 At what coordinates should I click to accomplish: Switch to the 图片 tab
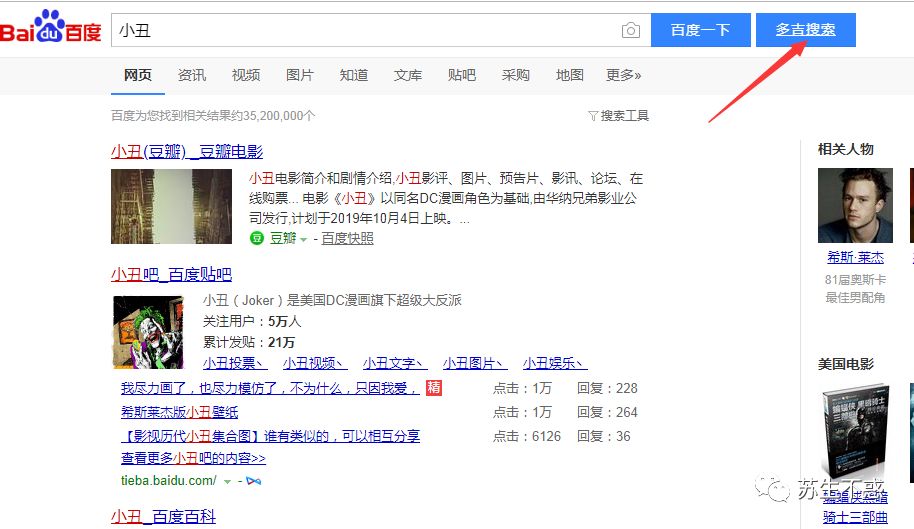pos(300,75)
